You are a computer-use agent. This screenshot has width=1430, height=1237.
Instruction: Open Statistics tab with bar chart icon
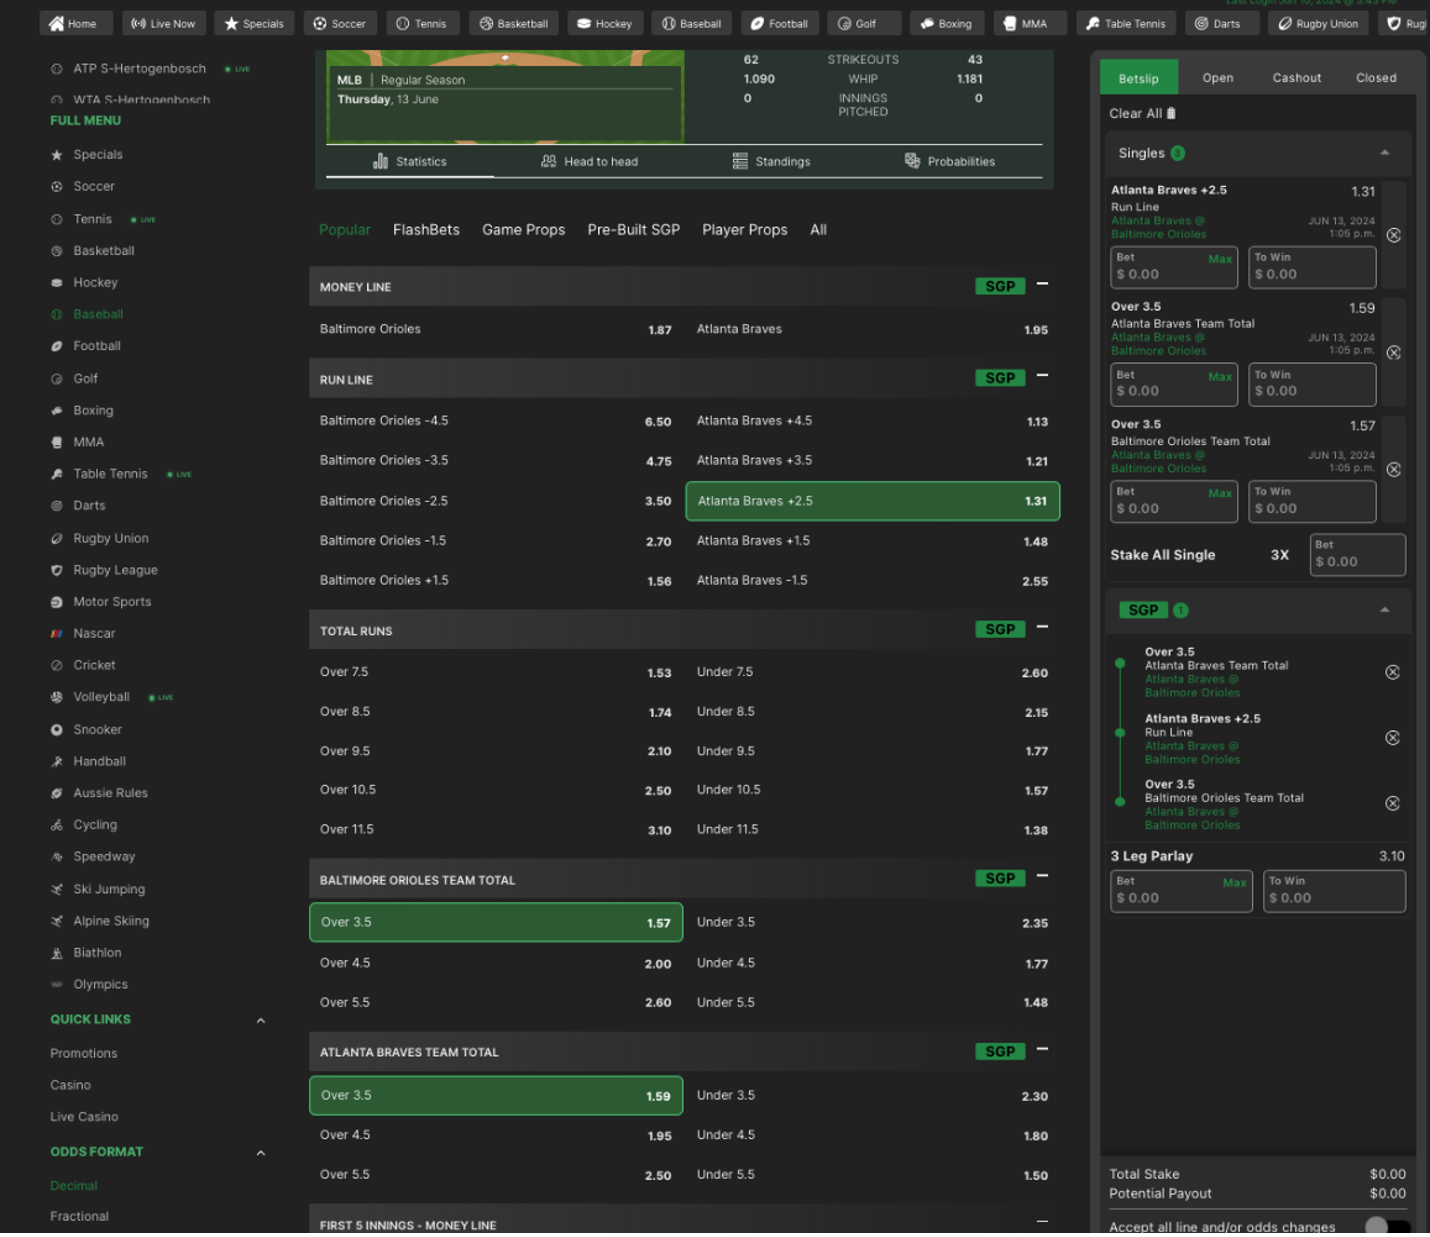click(x=410, y=162)
